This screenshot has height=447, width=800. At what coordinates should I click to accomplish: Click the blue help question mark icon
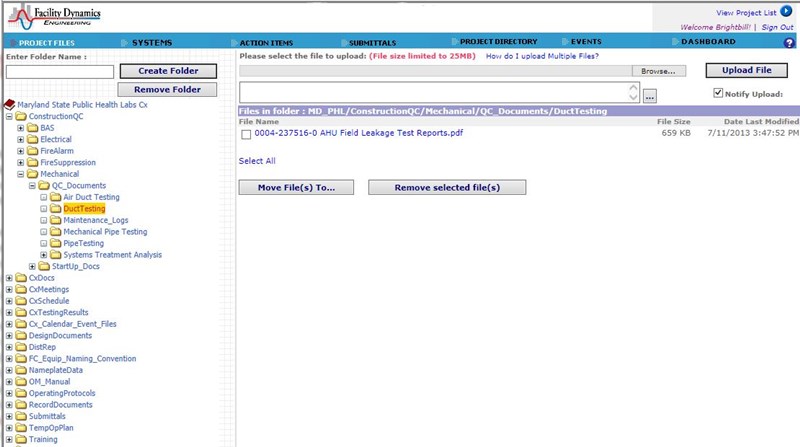[789, 43]
